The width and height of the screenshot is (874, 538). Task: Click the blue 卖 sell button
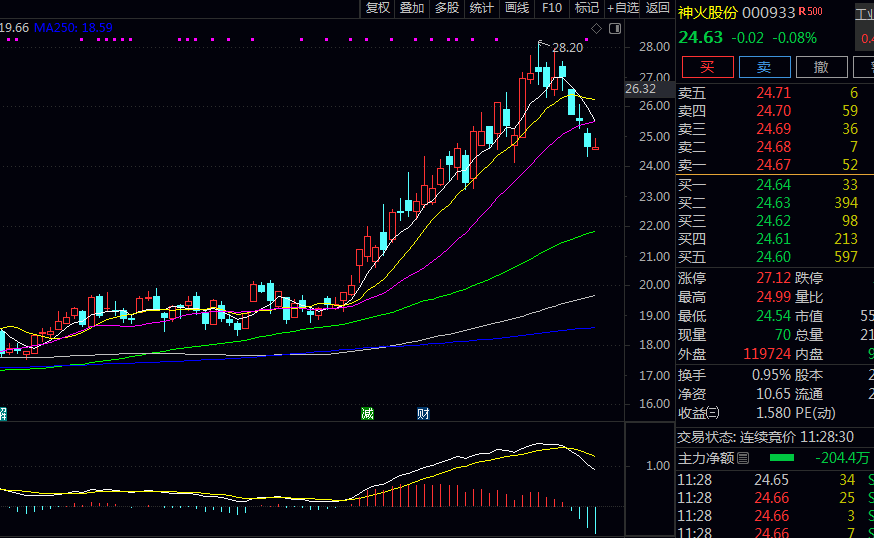click(x=764, y=67)
